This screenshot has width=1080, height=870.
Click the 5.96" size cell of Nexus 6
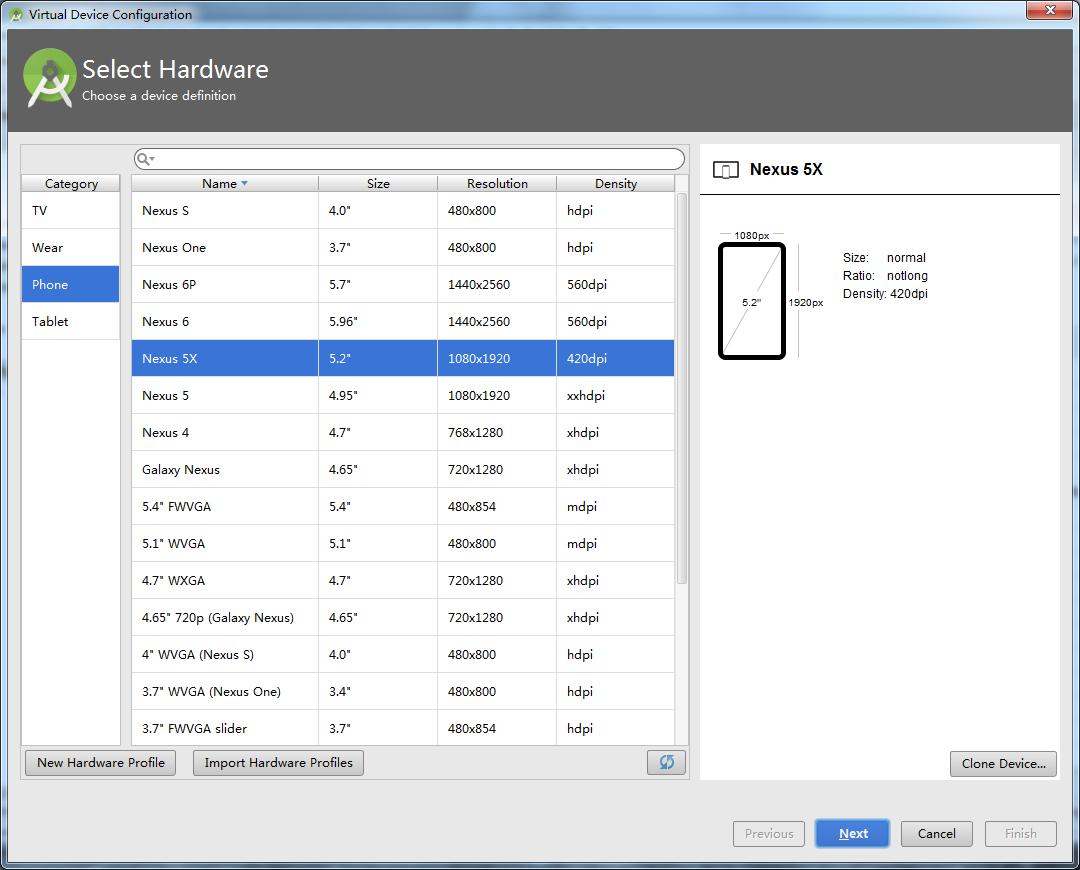[378, 322]
